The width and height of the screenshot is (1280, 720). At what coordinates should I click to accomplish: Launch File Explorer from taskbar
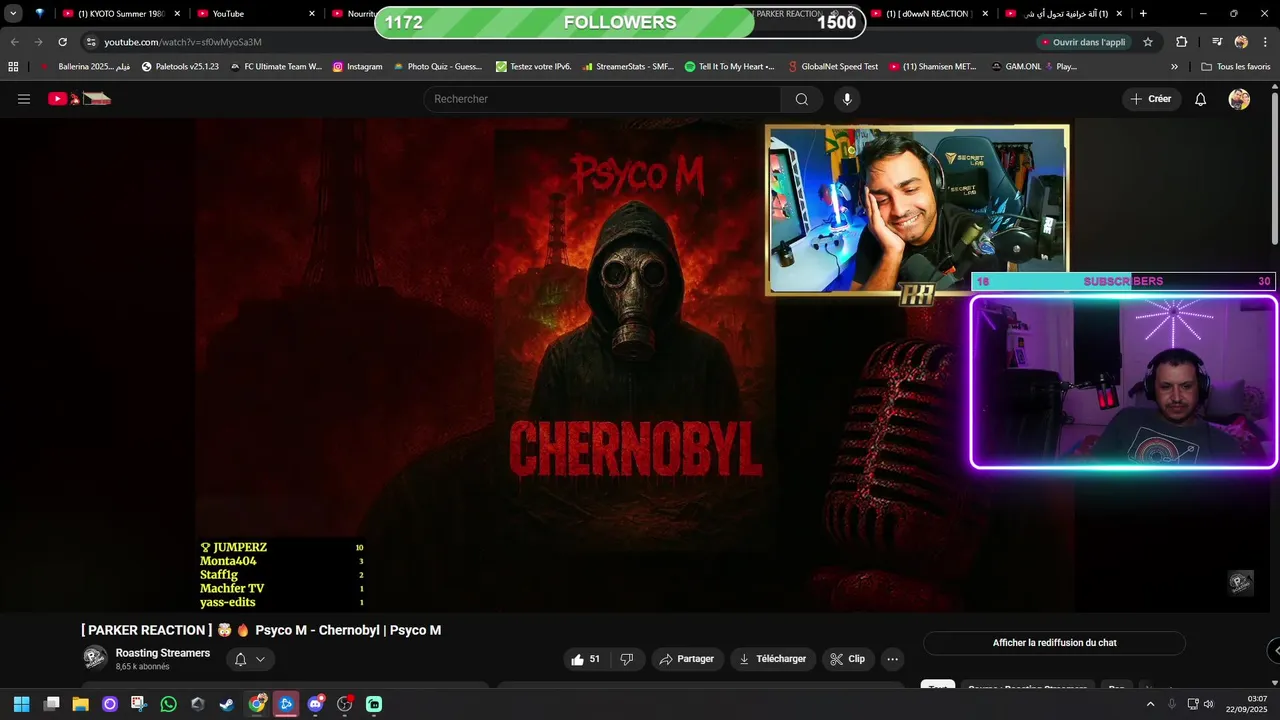tap(80, 704)
